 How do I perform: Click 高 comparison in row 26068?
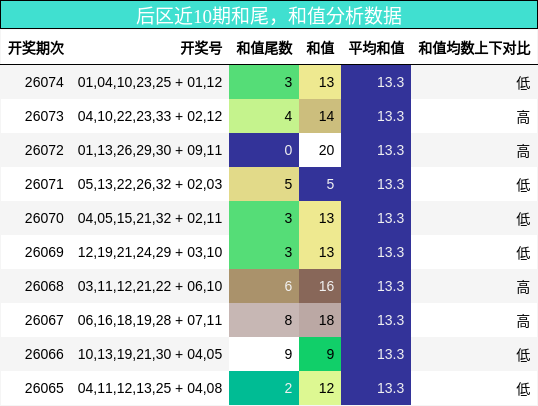[523, 287]
